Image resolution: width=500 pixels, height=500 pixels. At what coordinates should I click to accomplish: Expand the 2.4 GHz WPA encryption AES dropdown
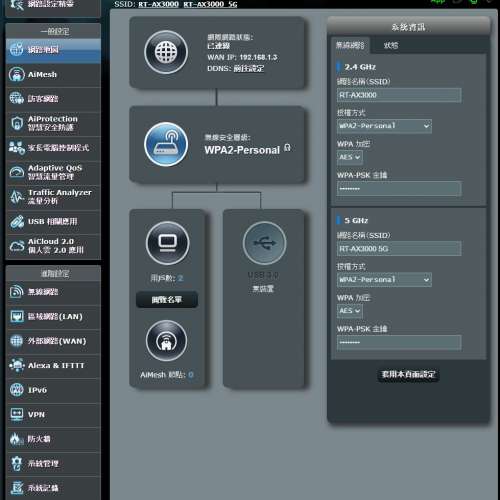pos(350,157)
